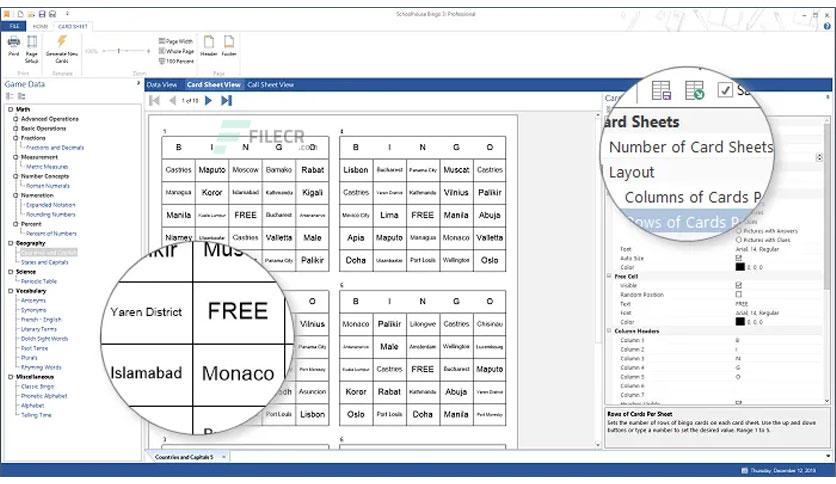836x484 pixels.
Task: Toggle the Auto Size checkbox
Action: [x=738, y=258]
